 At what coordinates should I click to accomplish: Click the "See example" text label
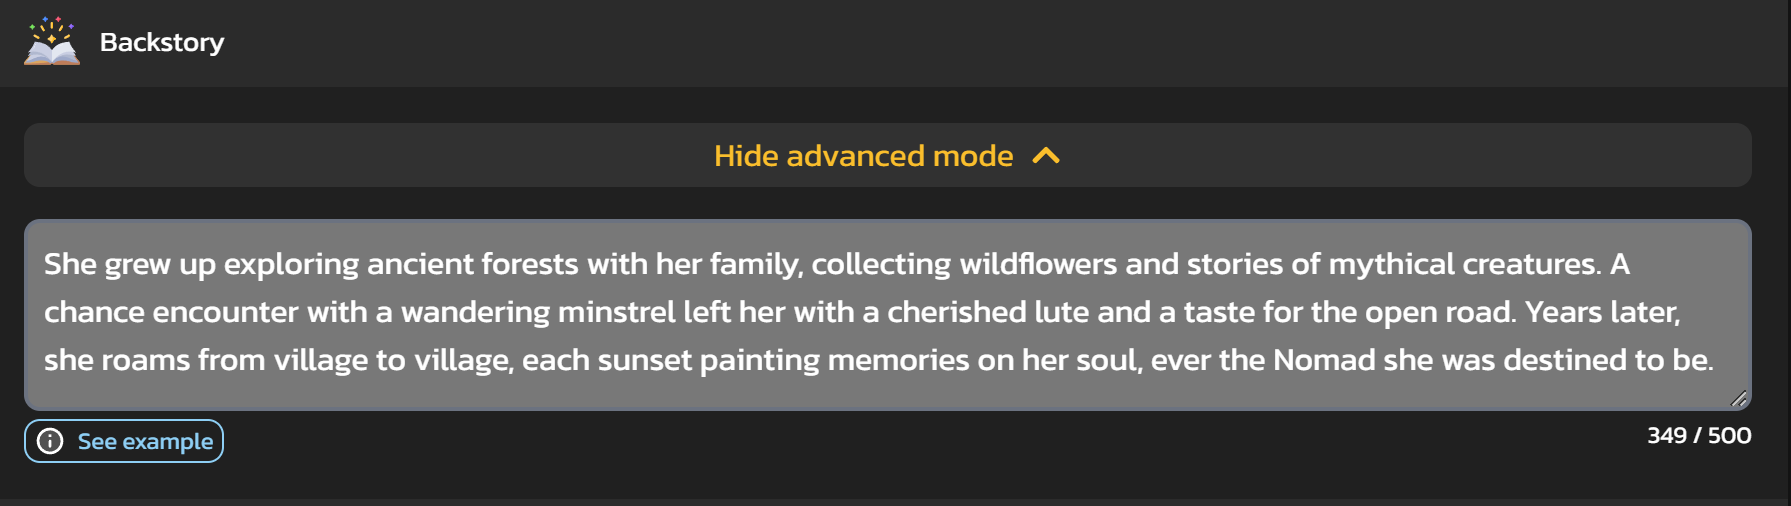pos(145,441)
